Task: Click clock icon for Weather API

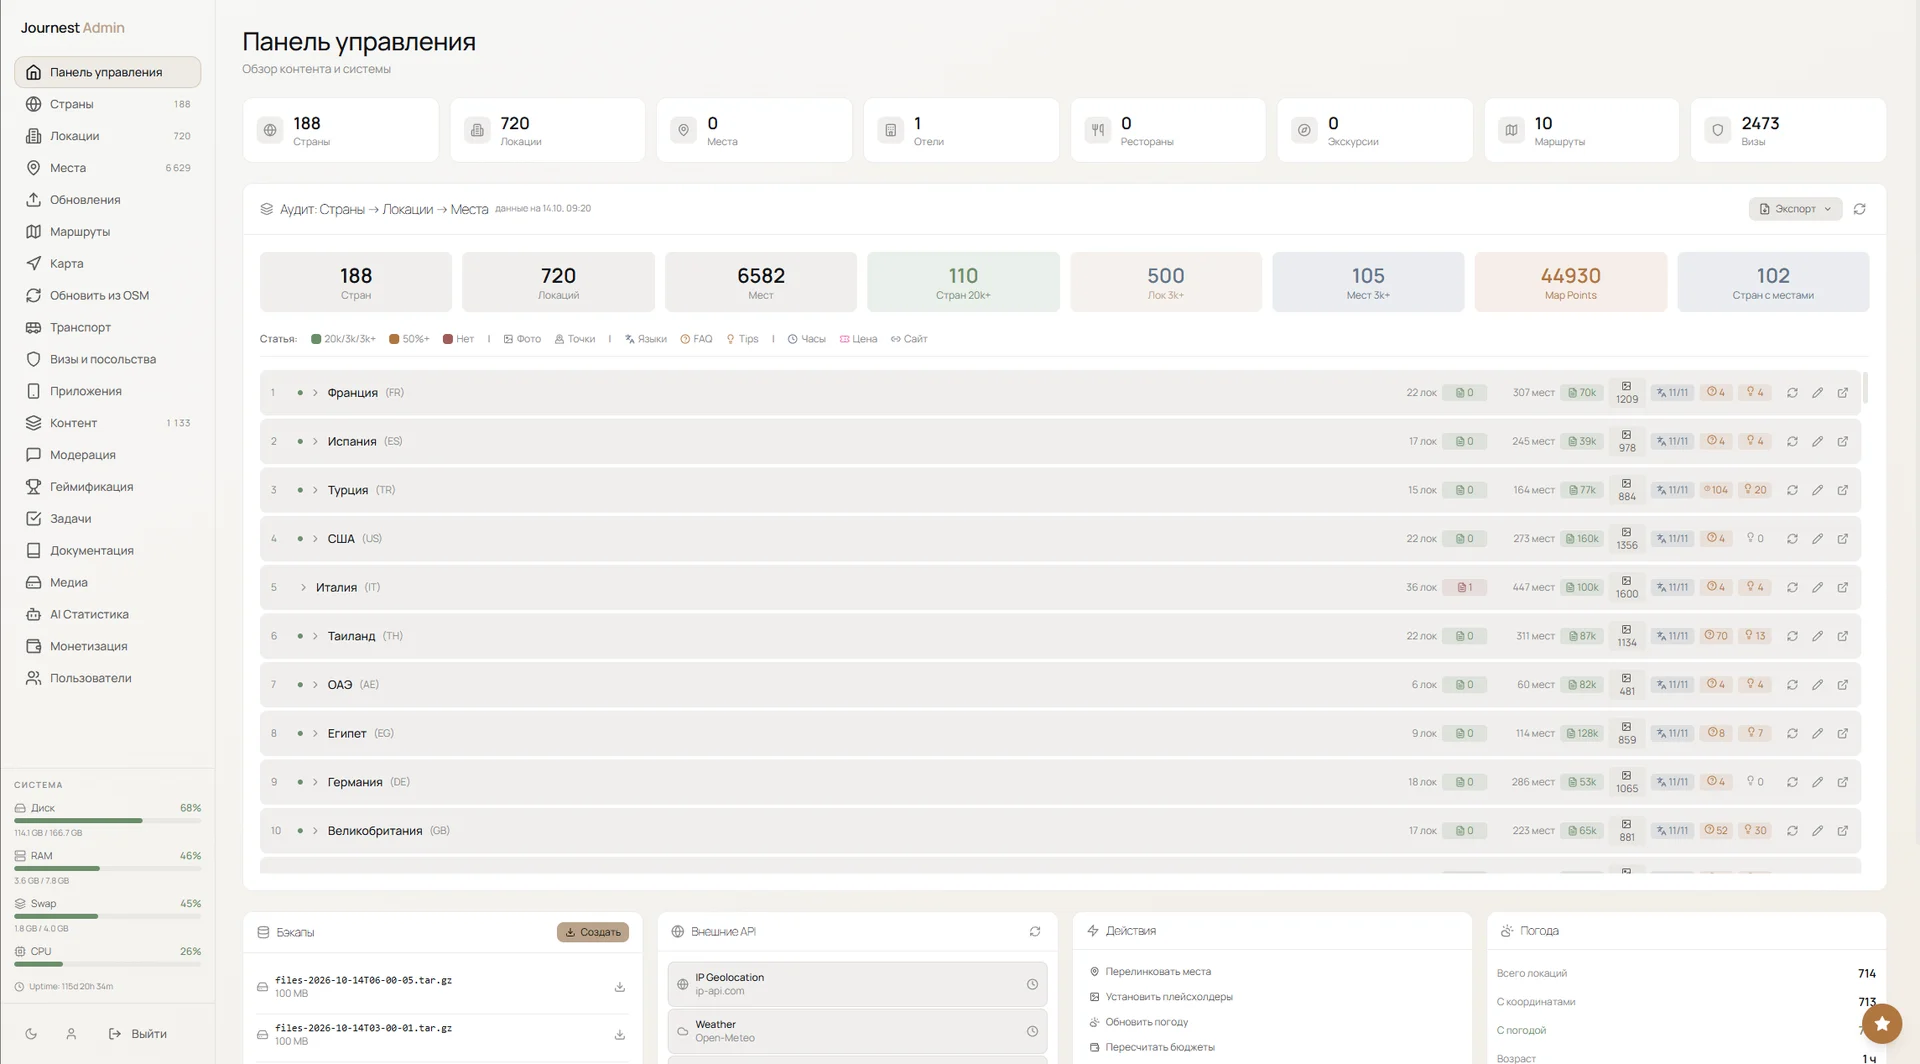Action: 1032,1031
